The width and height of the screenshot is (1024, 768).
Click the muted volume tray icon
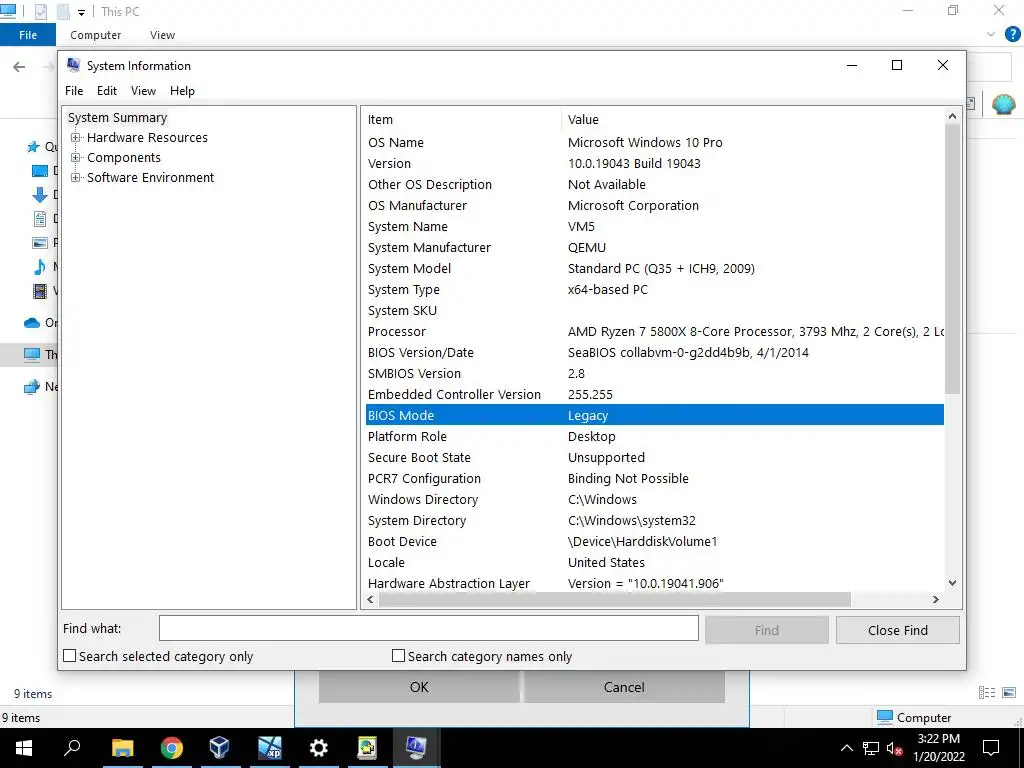895,748
